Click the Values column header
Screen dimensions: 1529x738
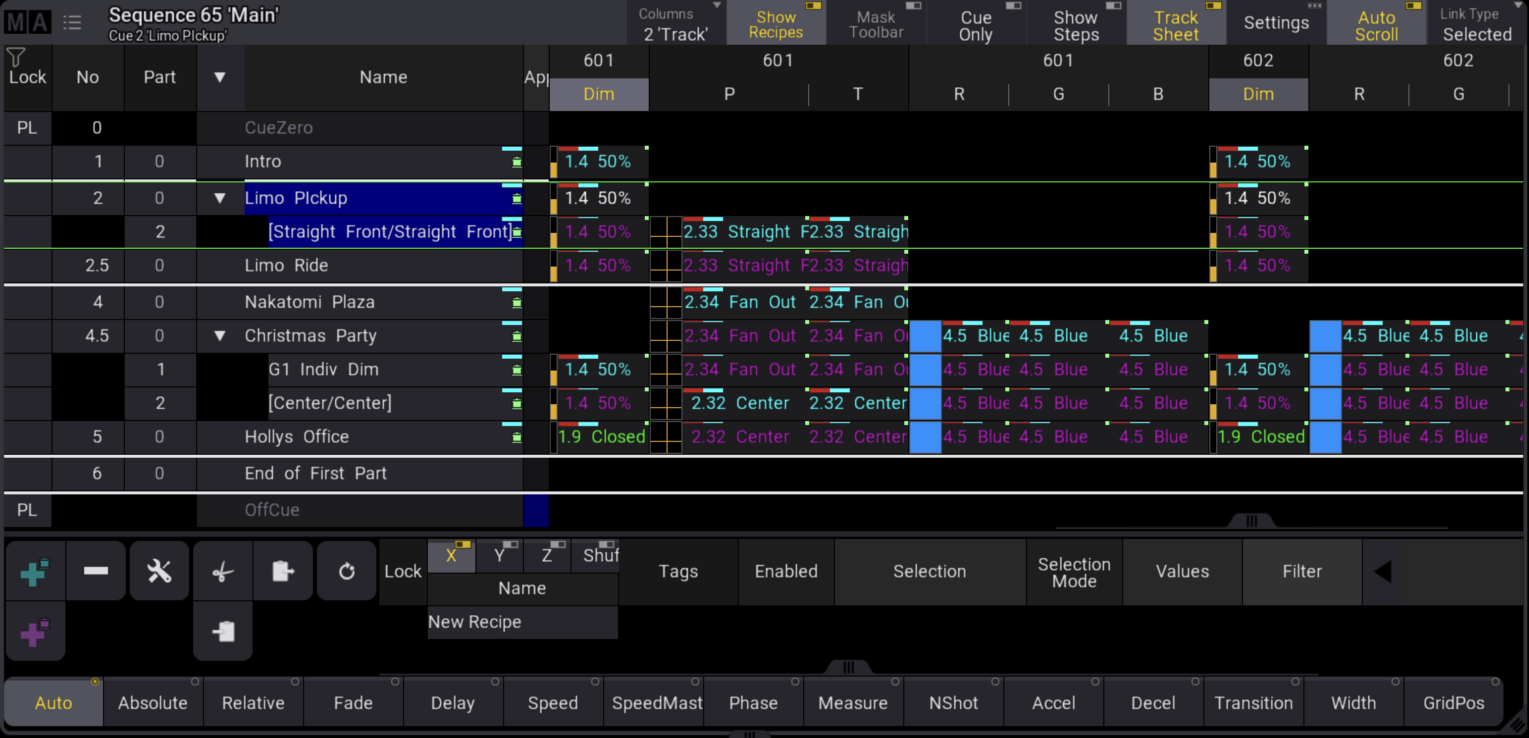[1182, 572]
